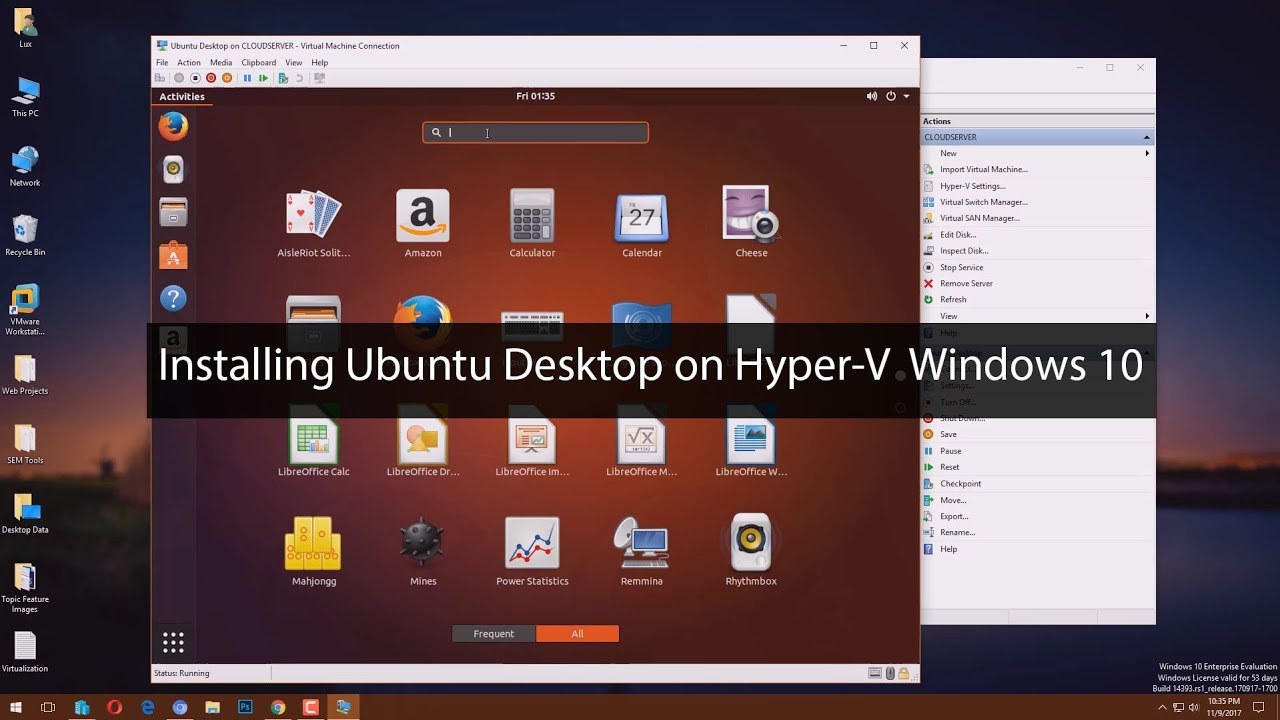Open Firefox from the Ubuntu dock
Viewport: 1280px width, 720px height.
[x=173, y=126]
